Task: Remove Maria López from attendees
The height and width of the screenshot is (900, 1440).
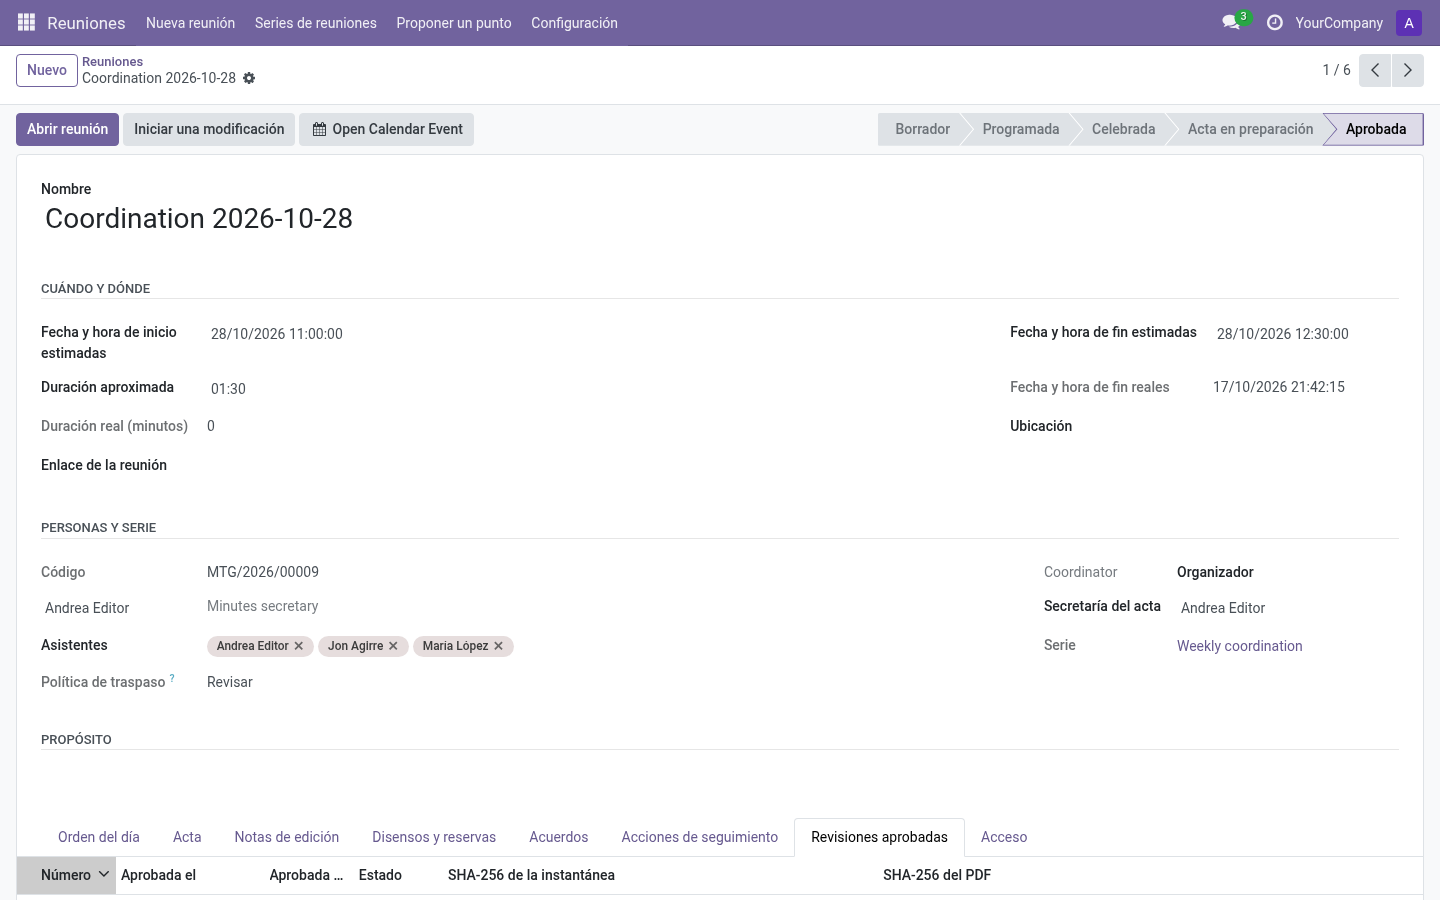Action: click(x=498, y=646)
